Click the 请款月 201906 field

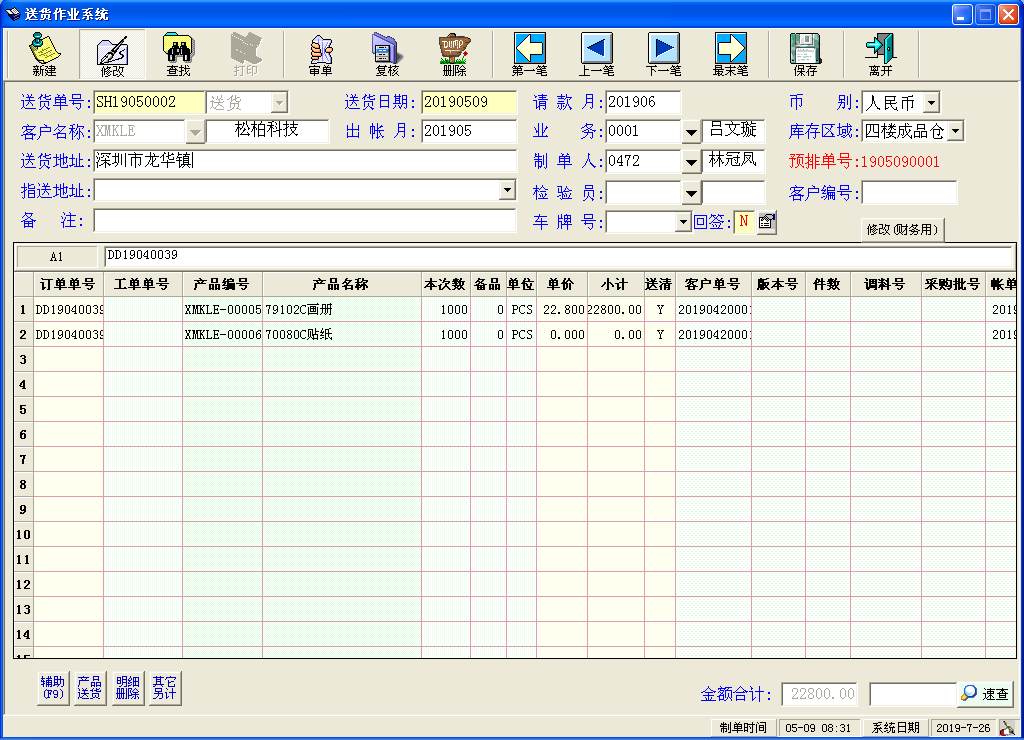pyautogui.click(x=643, y=103)
